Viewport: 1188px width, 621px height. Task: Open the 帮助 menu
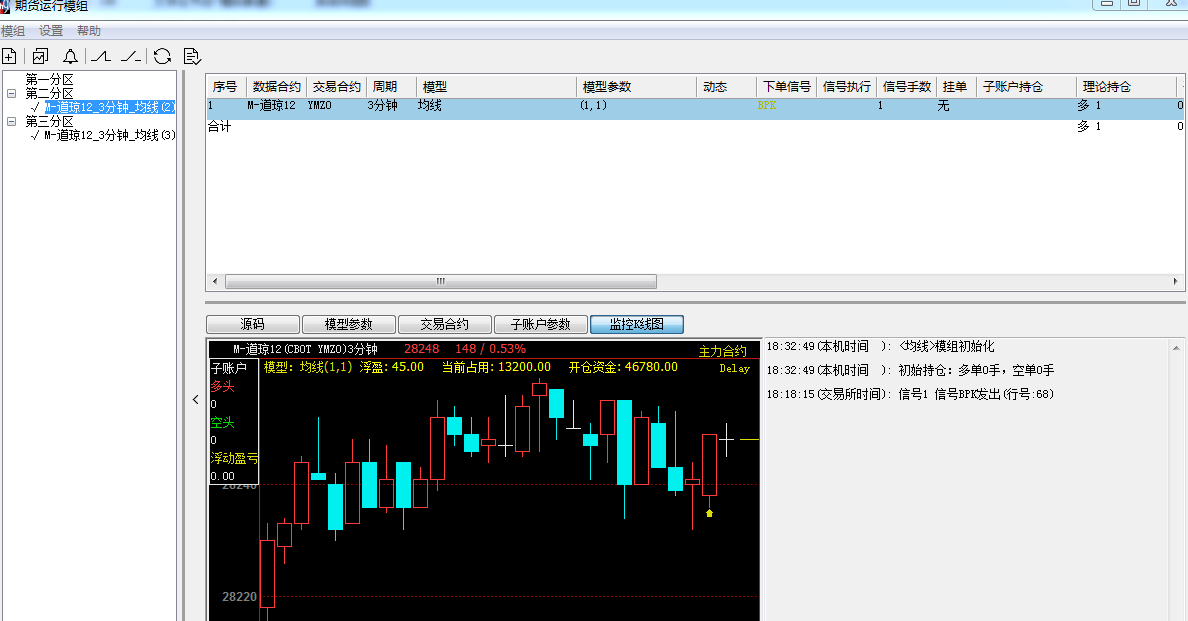click(89, 31)
